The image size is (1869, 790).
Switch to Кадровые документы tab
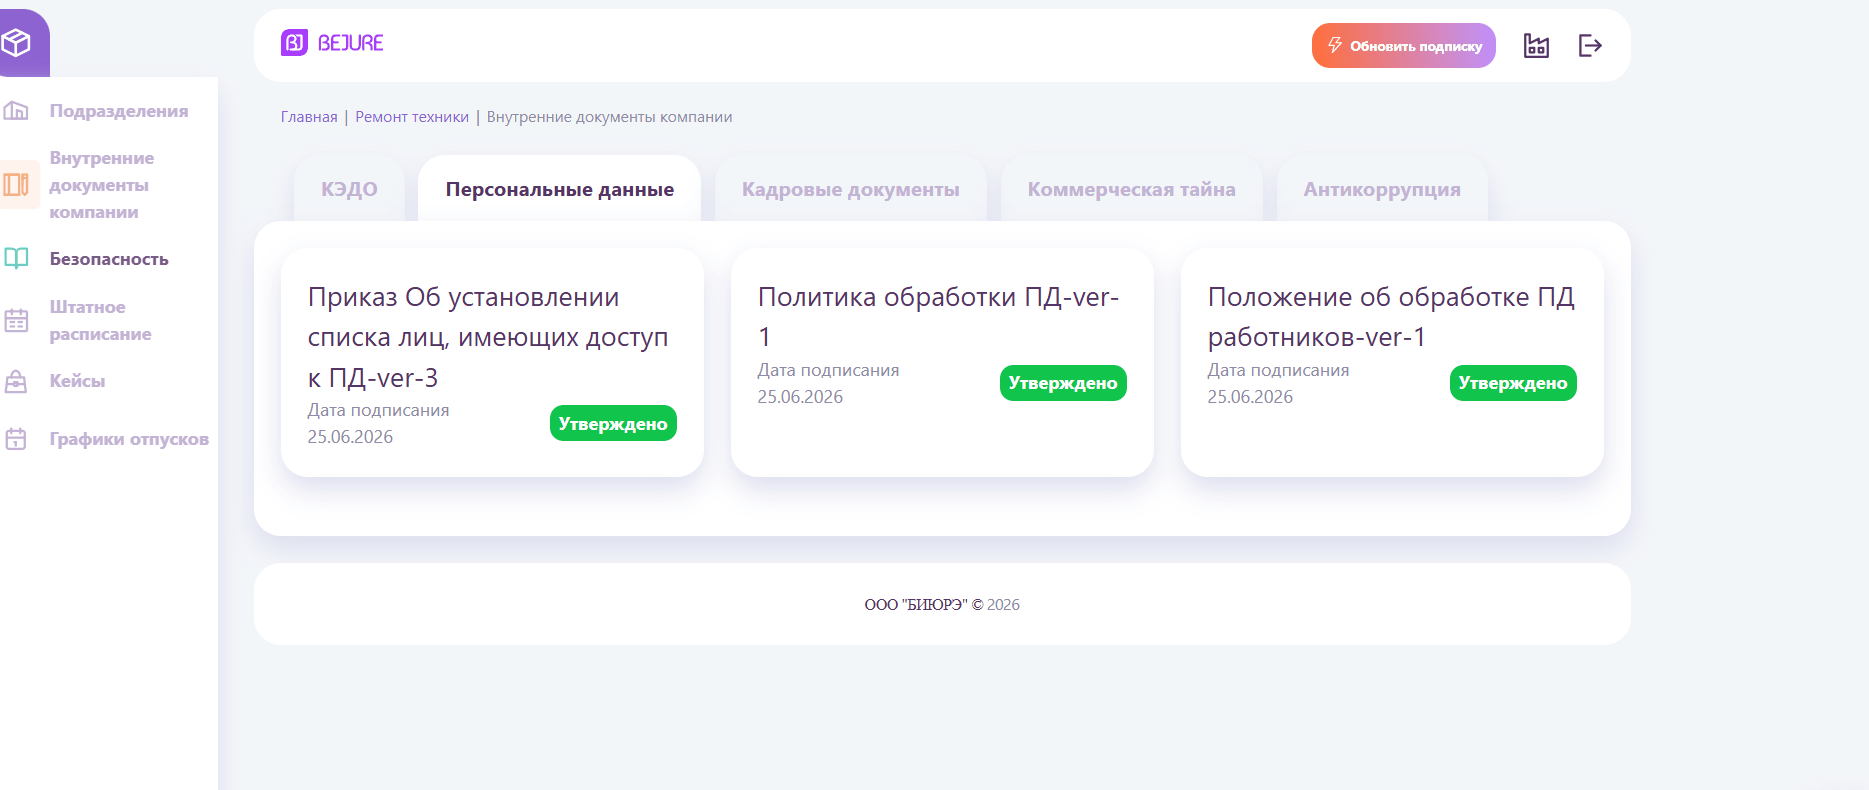(851, 189)
